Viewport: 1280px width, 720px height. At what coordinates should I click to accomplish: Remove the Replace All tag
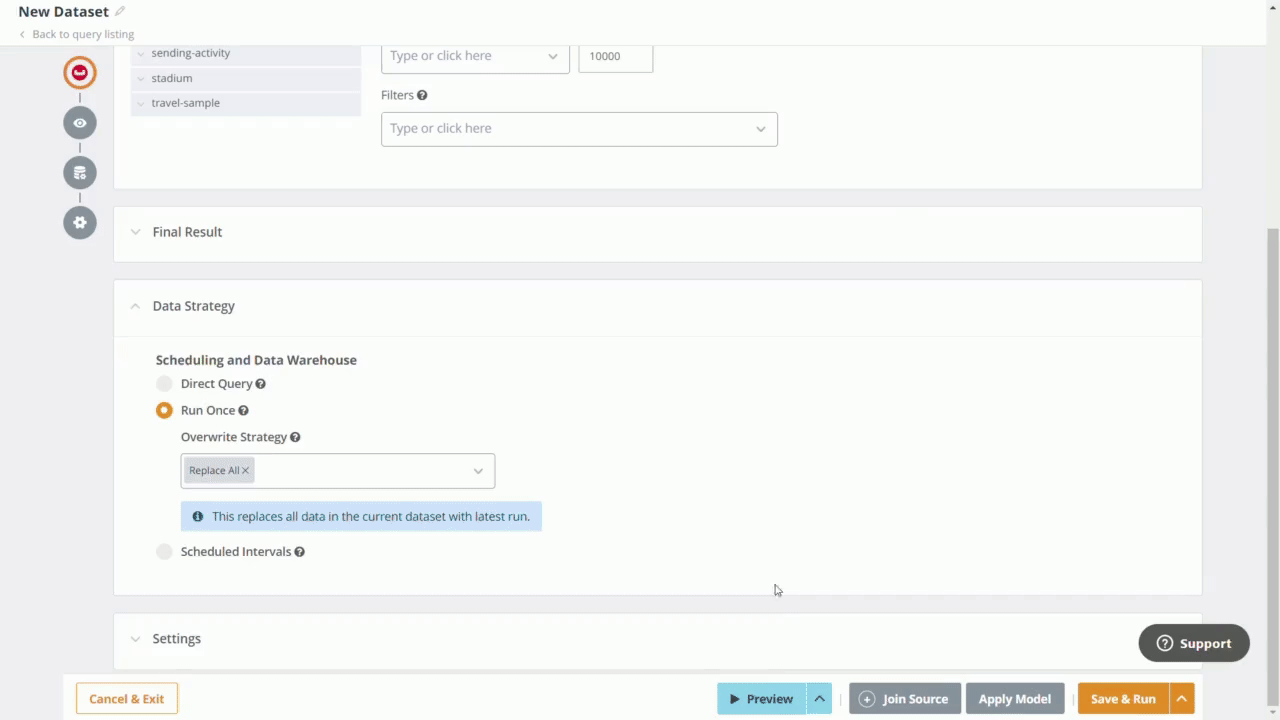click(245, 470)
